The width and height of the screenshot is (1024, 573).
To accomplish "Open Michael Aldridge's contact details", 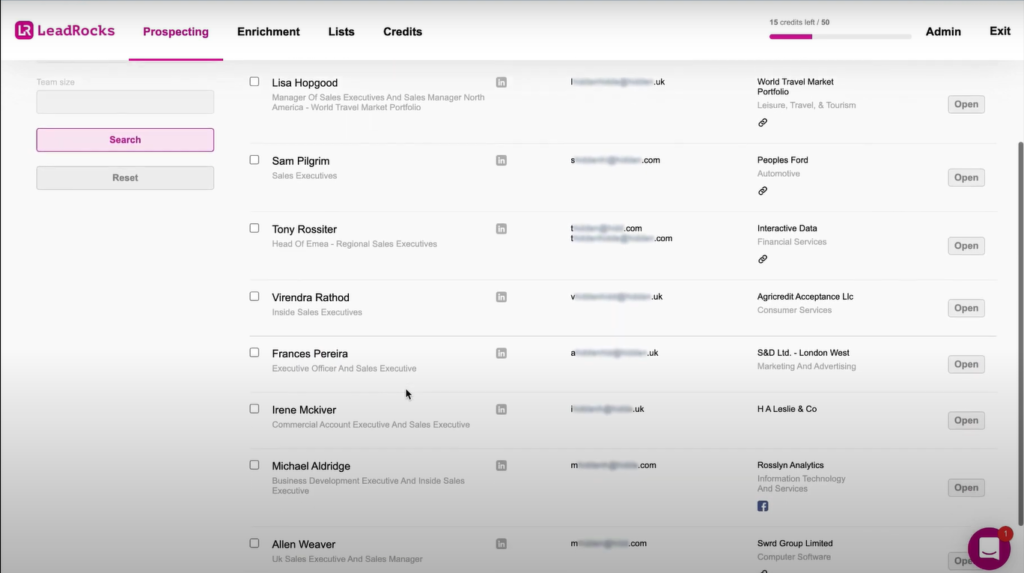I will coord(966,488).
